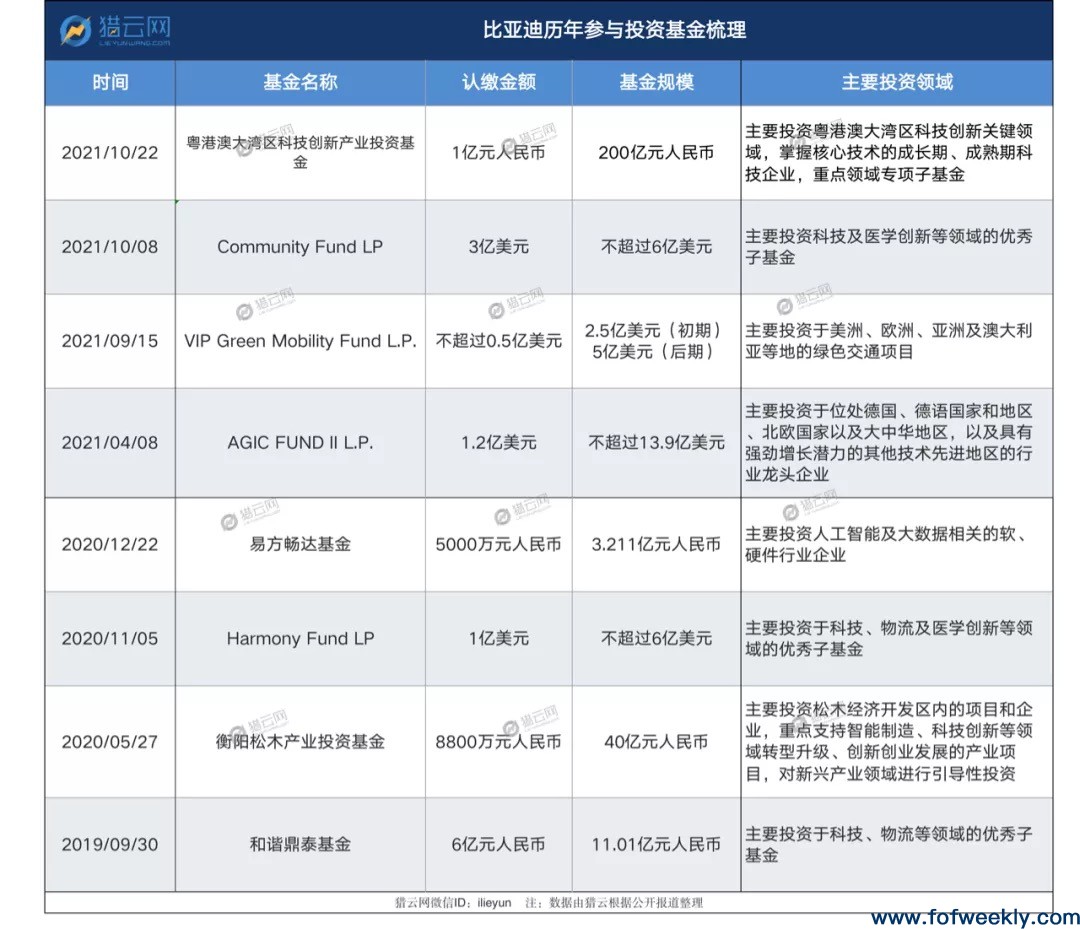1080x929 pixels.
Task: Click the fund size cell 200亿元人民币
Action: [656, 153]
